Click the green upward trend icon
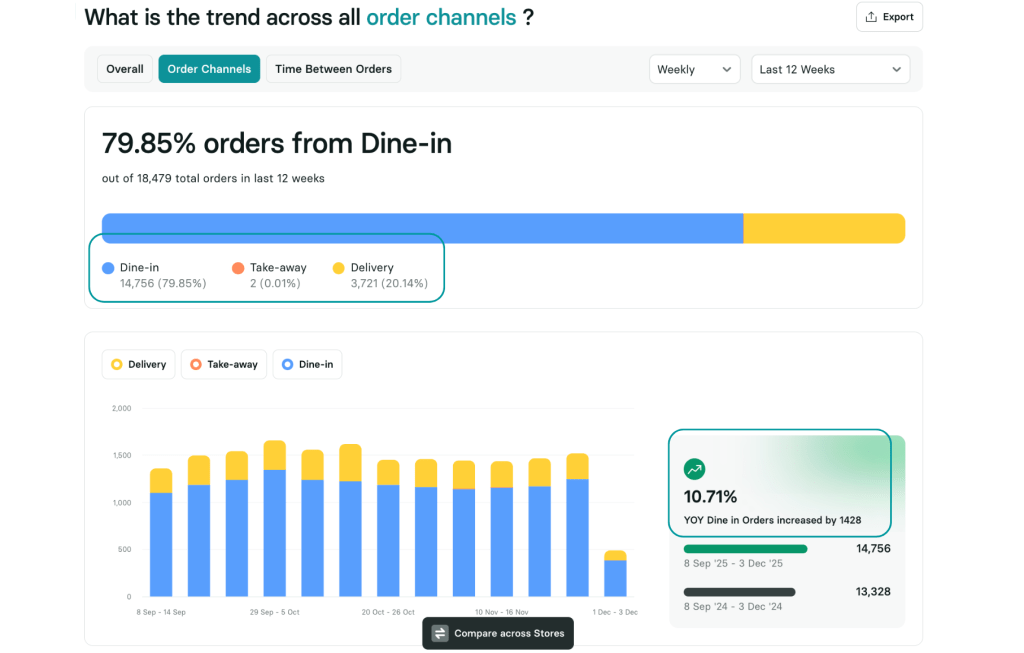The width and height of the screenshot is (1024, 653). coord(694,468)
